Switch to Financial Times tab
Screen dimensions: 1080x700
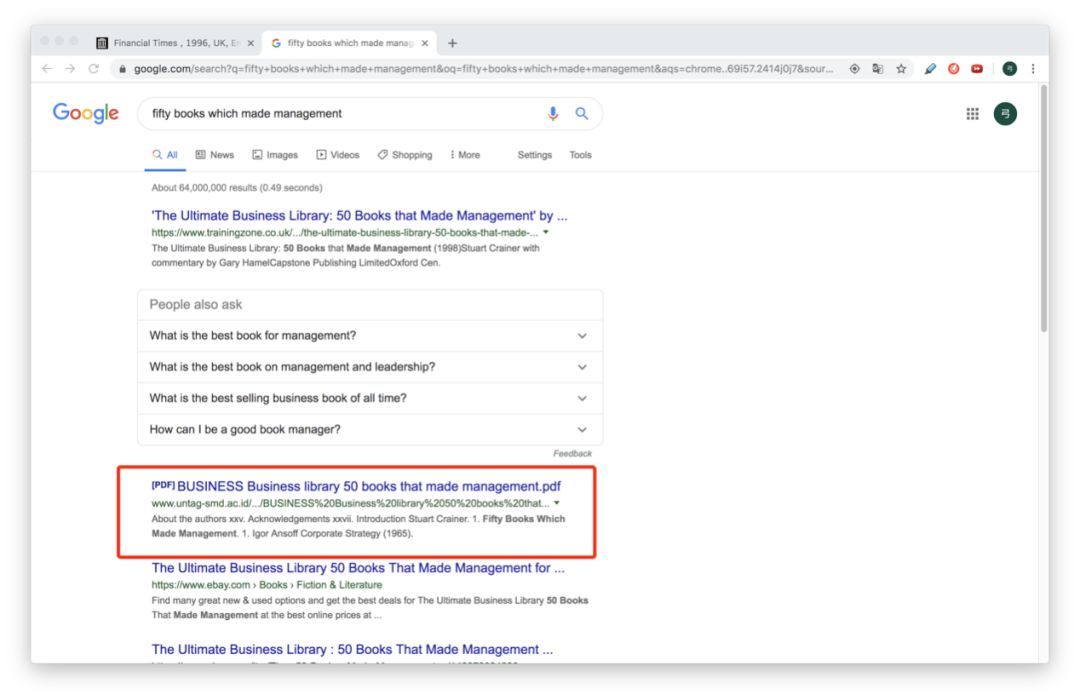176,43
